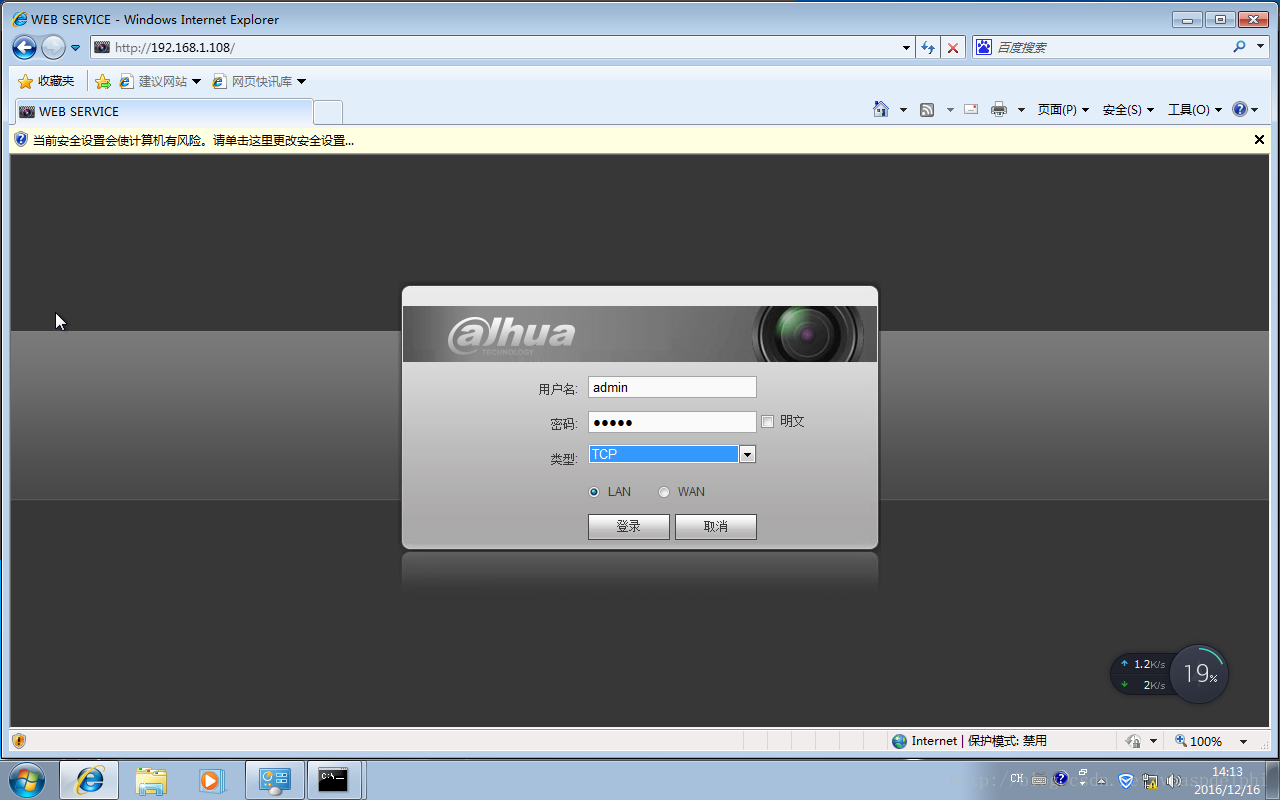Click the control panel taskbar icon
The width and height of the screenshot is (1280, 800).
tap(274, 780)
